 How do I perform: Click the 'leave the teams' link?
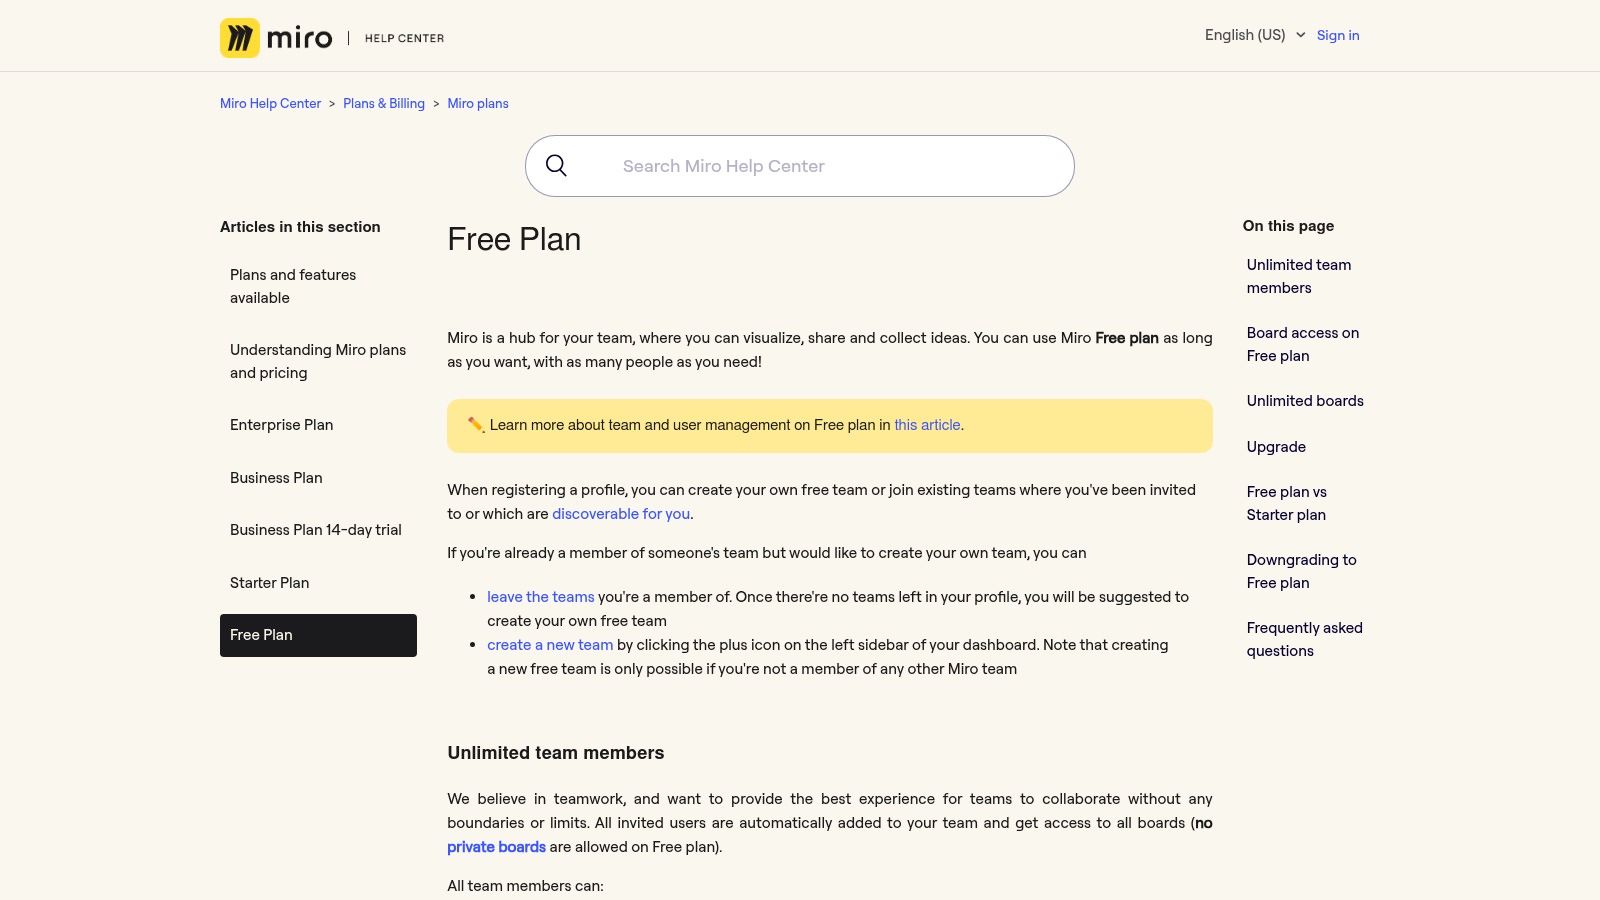pos(540,596)
